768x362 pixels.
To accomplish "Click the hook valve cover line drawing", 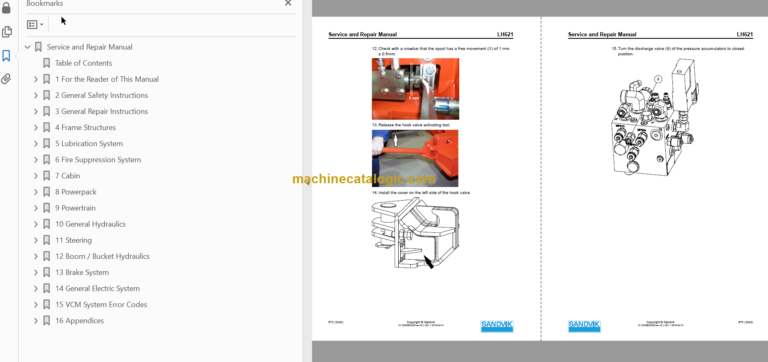I will tap(416, 234).
